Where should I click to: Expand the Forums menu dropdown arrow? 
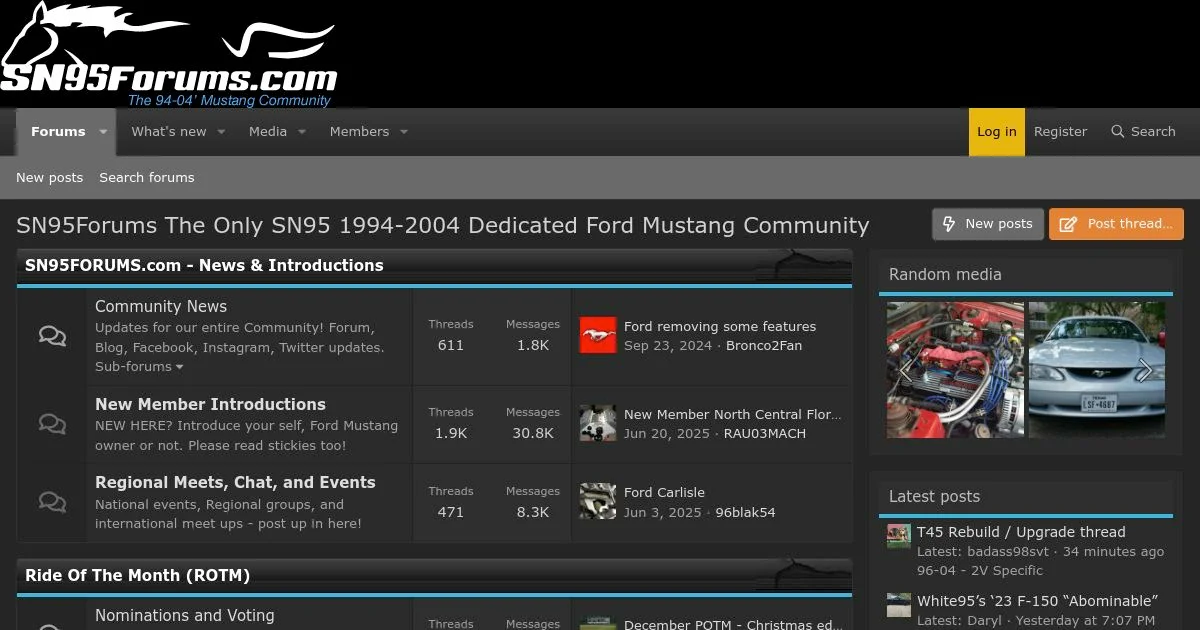103,132
